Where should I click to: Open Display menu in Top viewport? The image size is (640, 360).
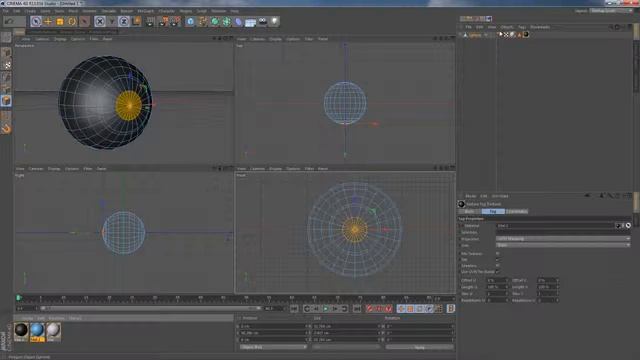tap(275, 39)
